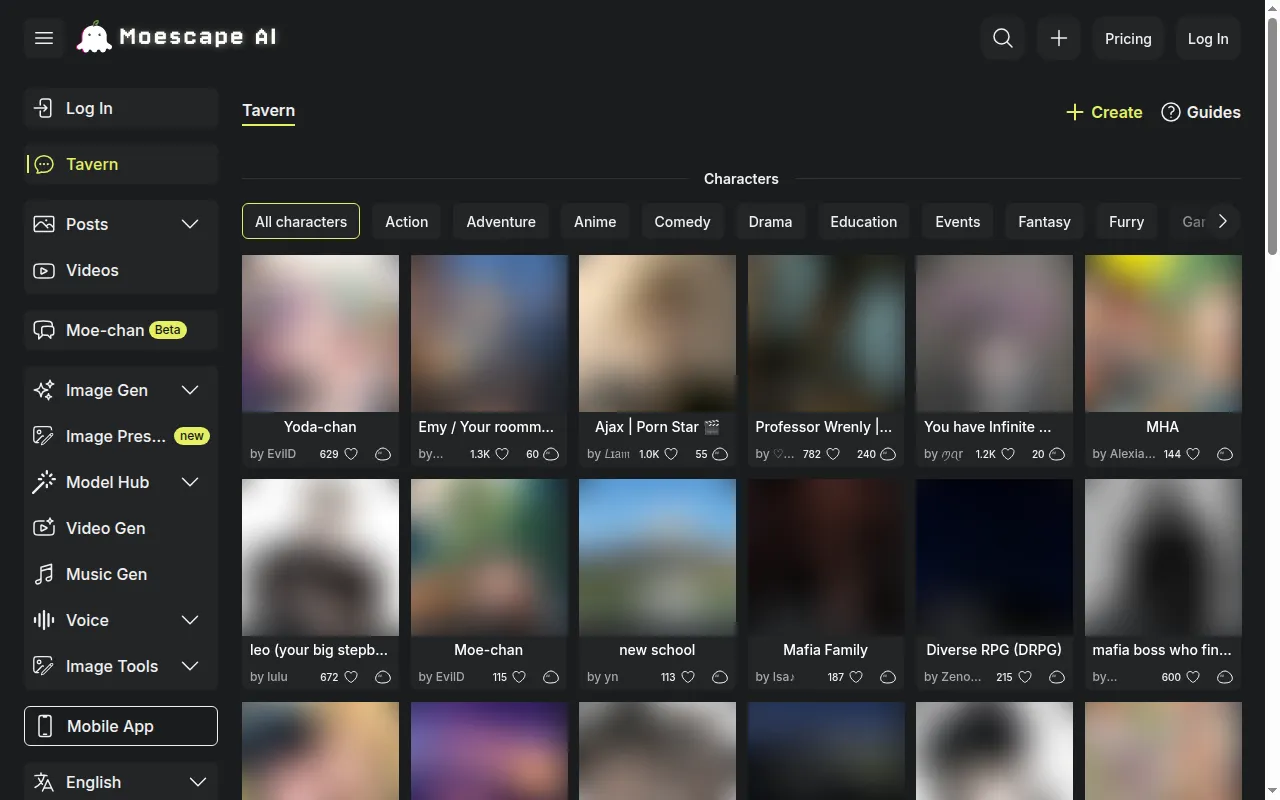1280x800 pixels.
Task: Select Tavern in the sidebar
Action: click(x=121, y=164)
